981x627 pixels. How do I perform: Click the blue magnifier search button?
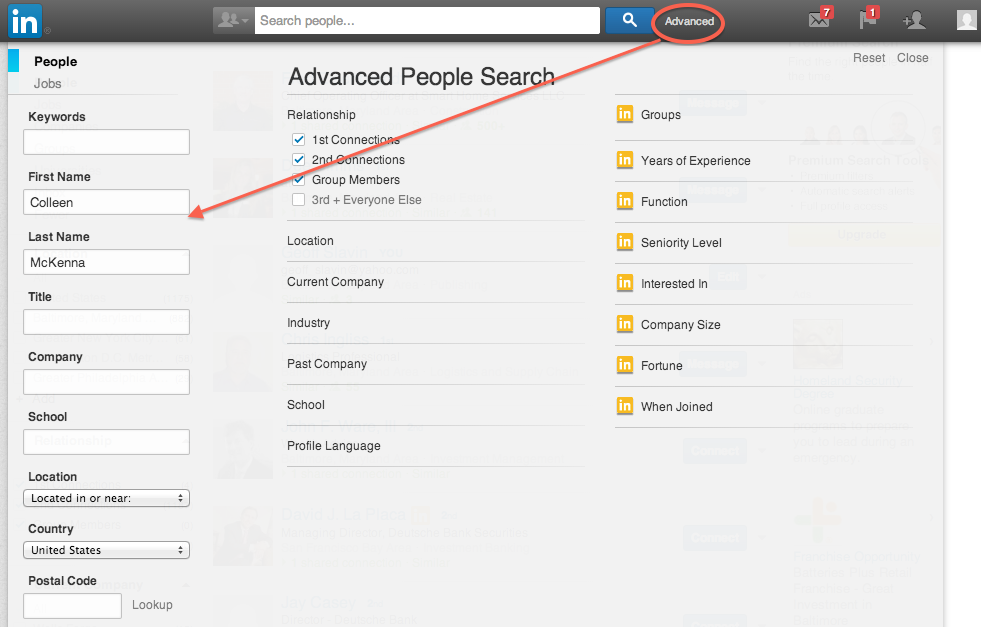click(629, 21)
